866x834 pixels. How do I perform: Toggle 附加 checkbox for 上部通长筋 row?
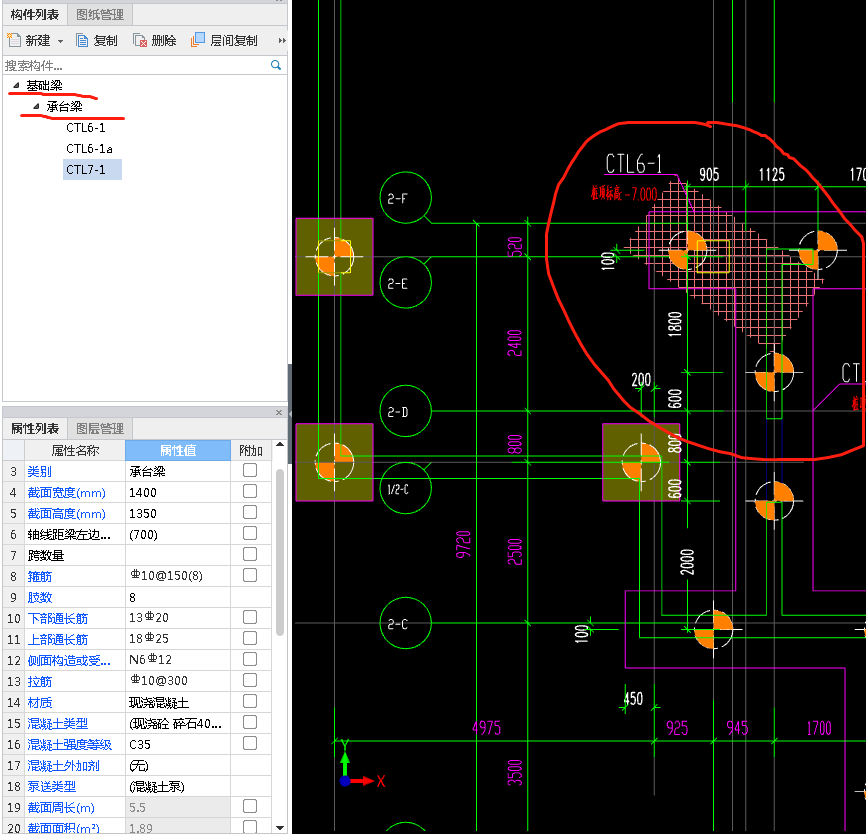click(x=250, y=638)
